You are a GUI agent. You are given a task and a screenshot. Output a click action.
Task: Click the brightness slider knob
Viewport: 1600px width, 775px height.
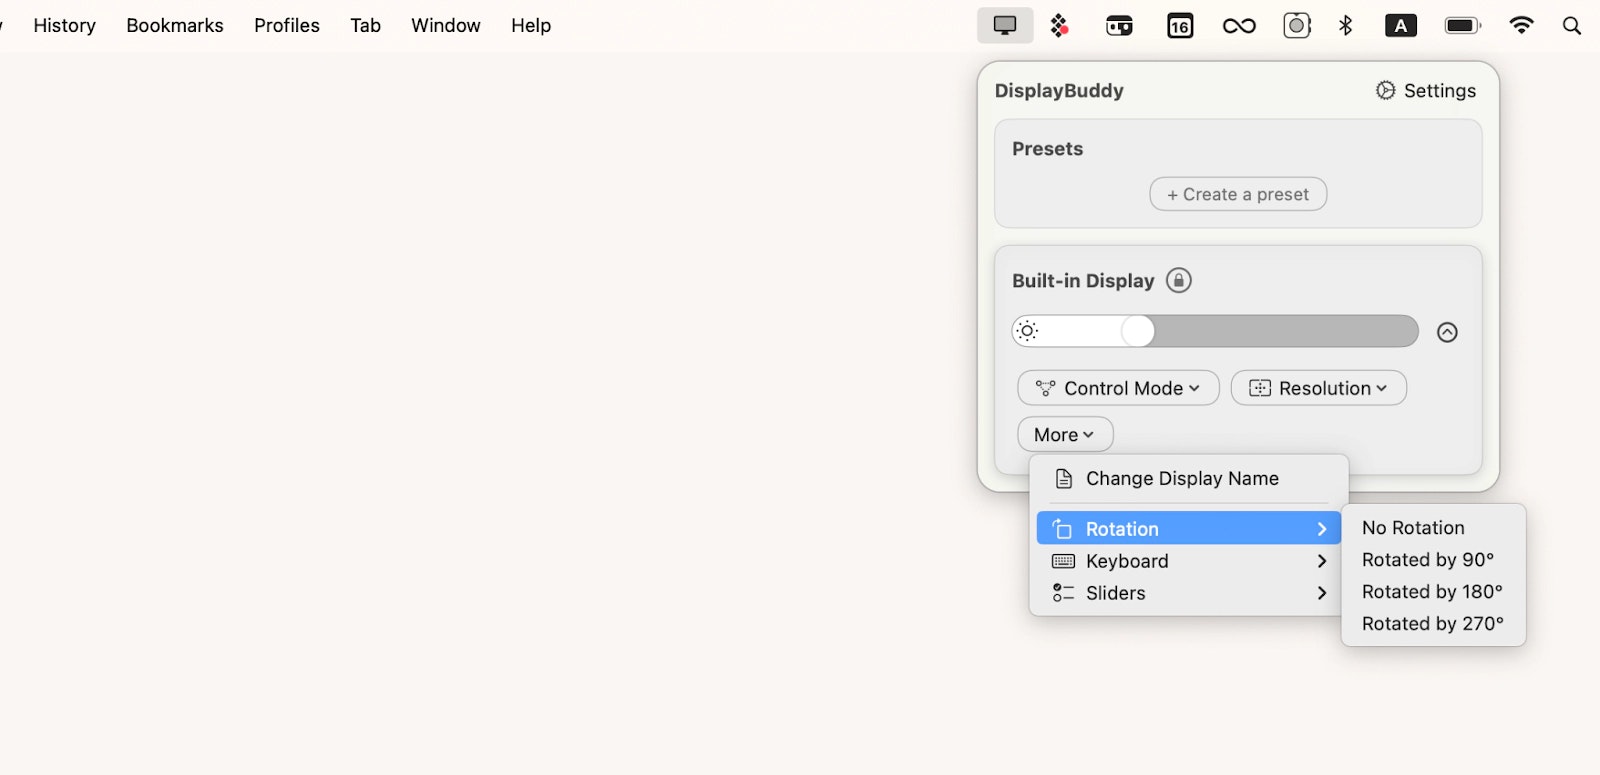click(1138, 331)
